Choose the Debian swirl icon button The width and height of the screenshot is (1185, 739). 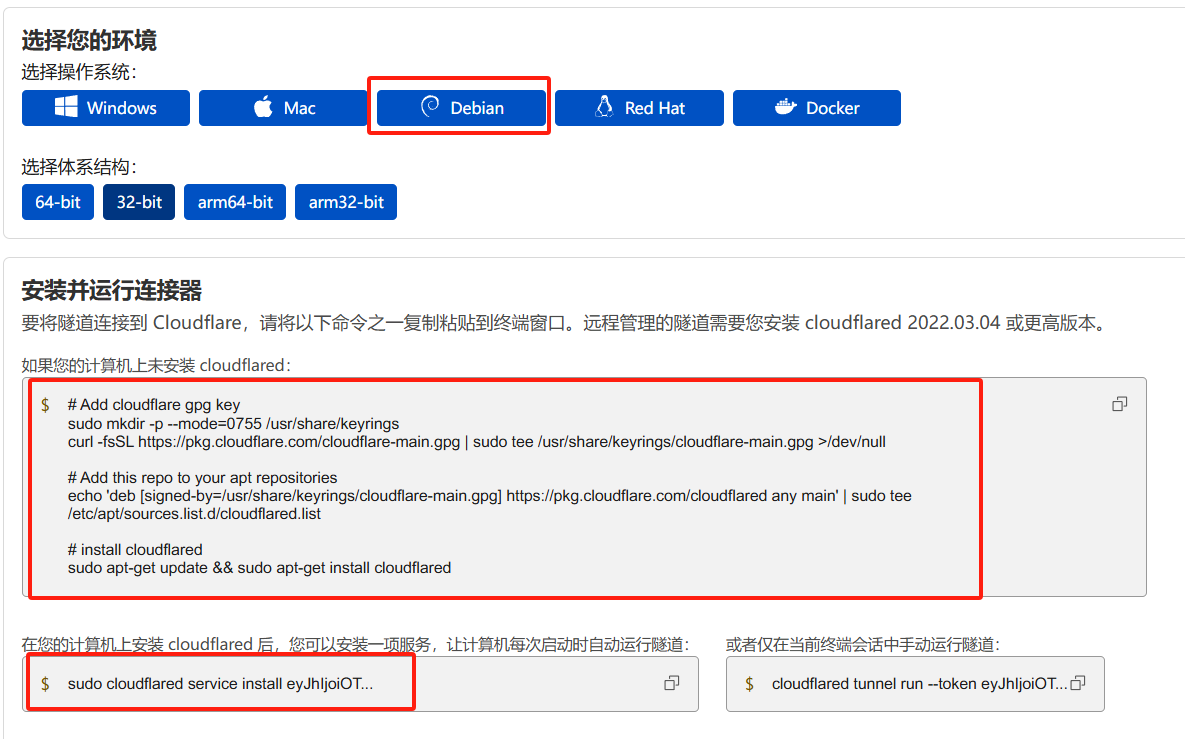point(461,108)
